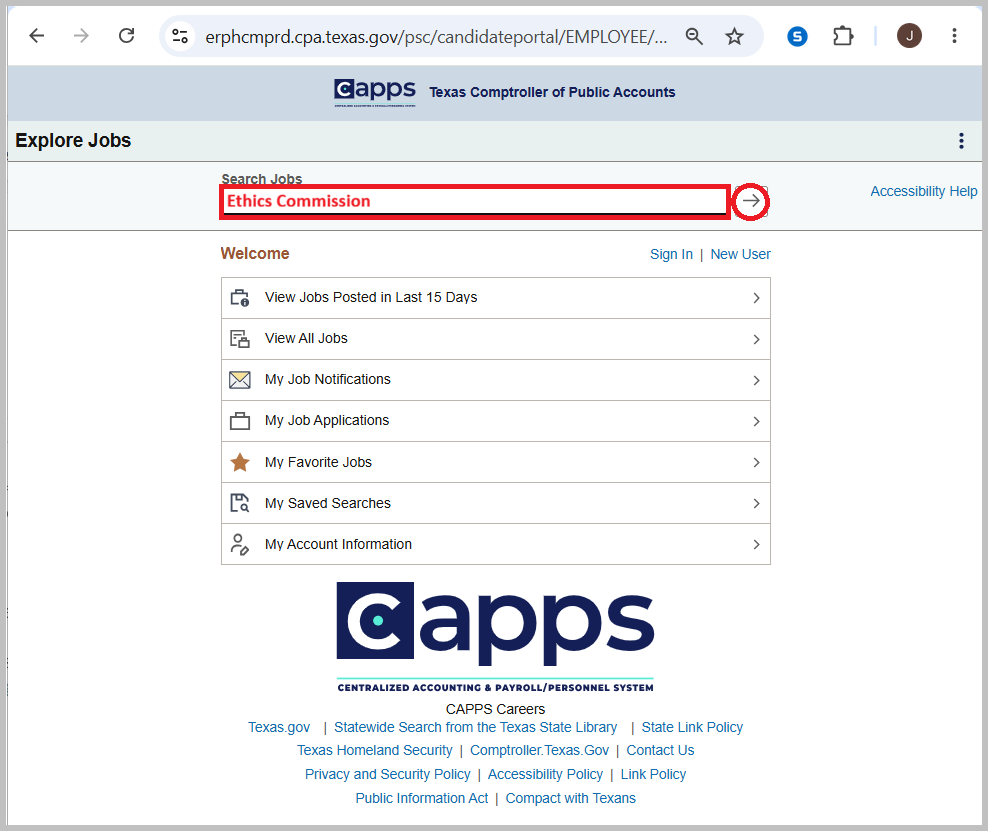Open My Saved Searches
This screenshot has height=831, width=988.
pyautogui.click(x=496, y=503)
